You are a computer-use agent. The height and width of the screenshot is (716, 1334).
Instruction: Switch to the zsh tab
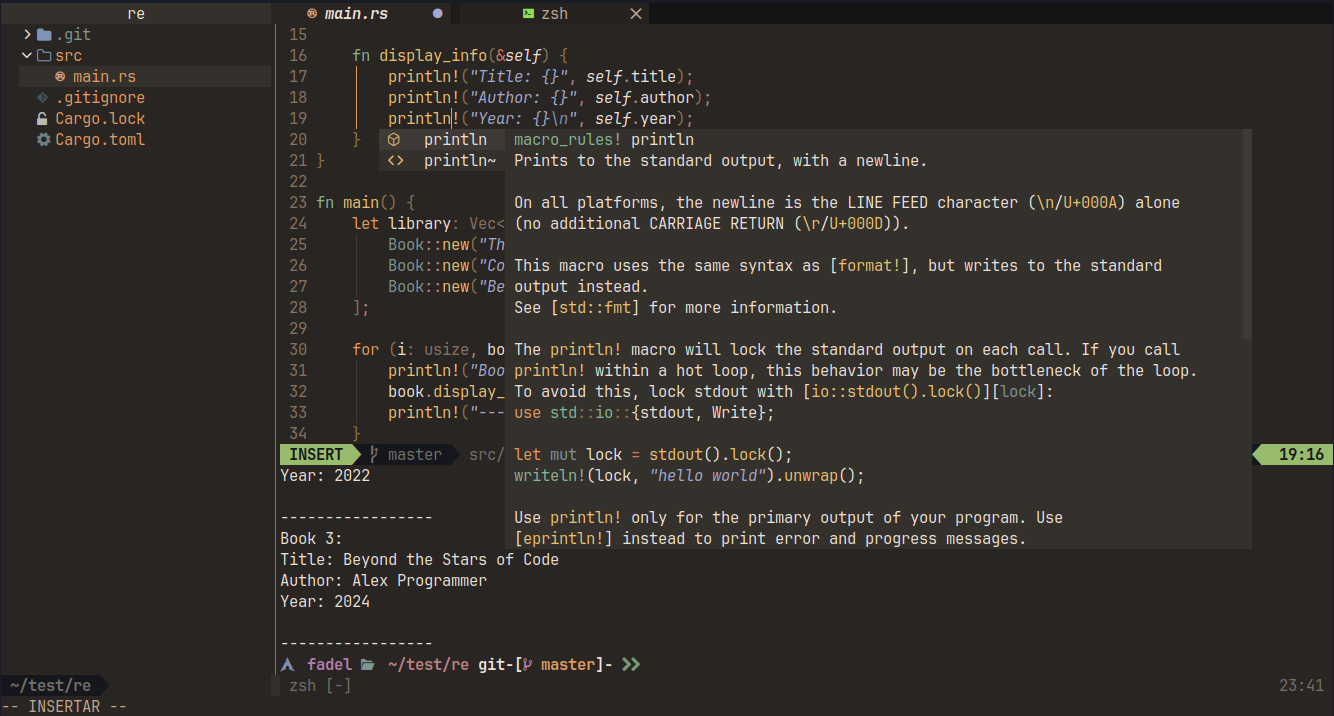pyautogui.click(x=554, y=13)
